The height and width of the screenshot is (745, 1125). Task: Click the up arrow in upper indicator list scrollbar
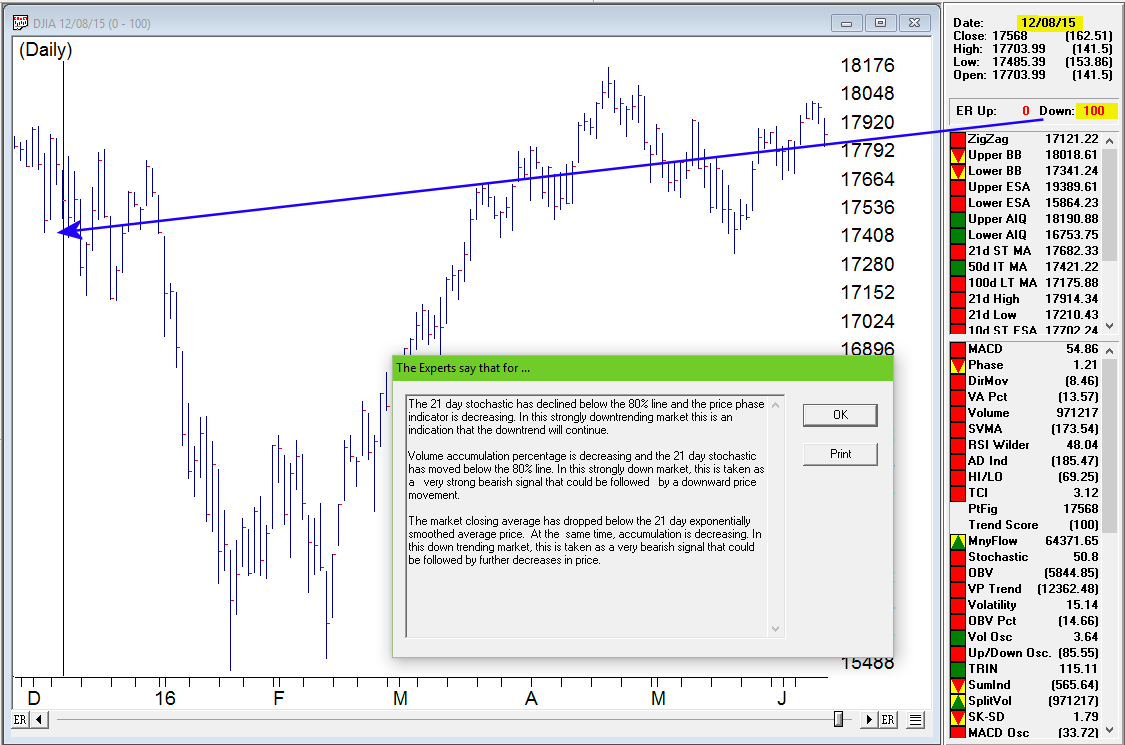pyautogui.click(x=1109, y=141)
